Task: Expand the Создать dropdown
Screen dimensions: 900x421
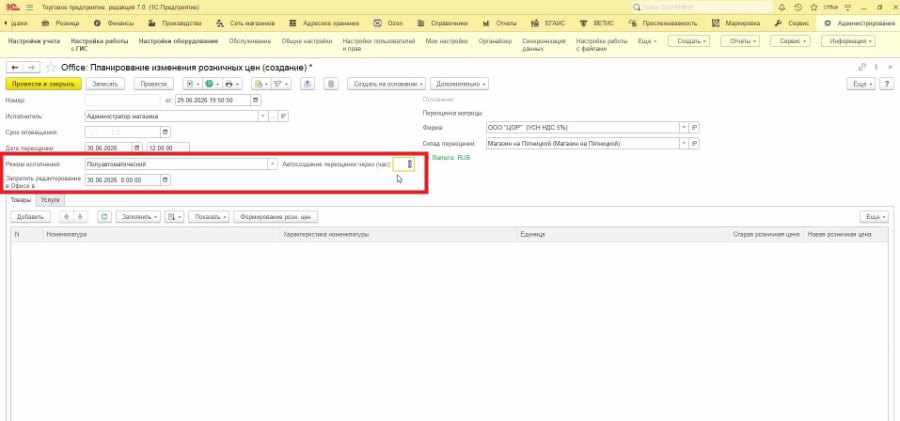Action: (x=689, y=41)
